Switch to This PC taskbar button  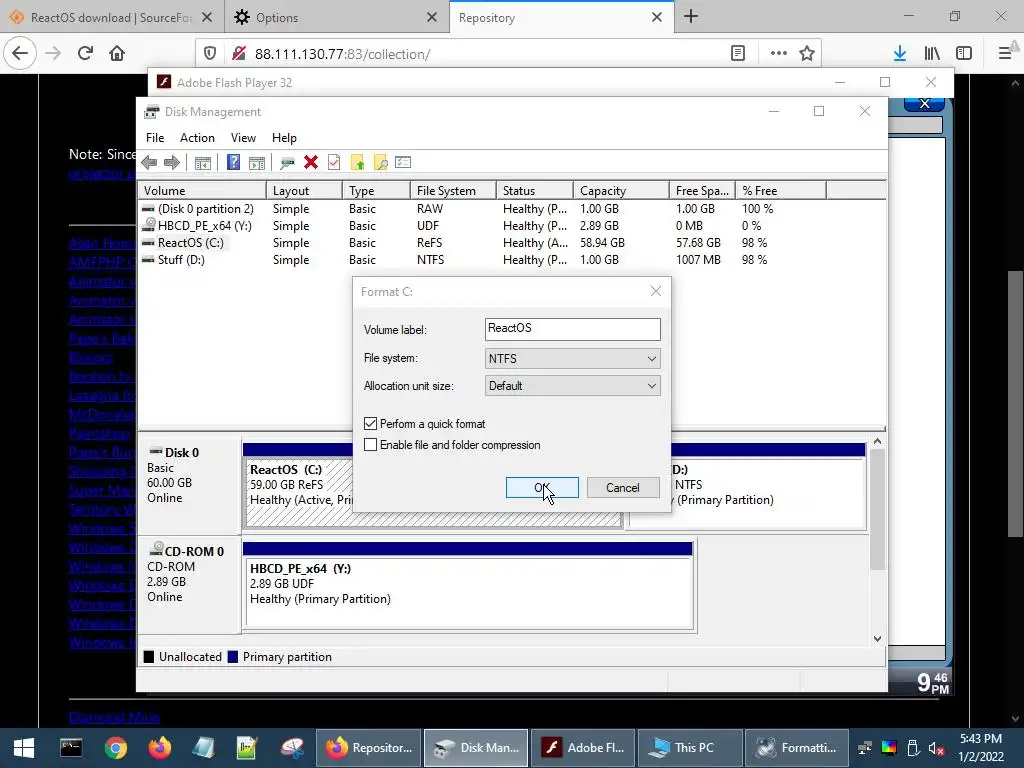(690, 748)
